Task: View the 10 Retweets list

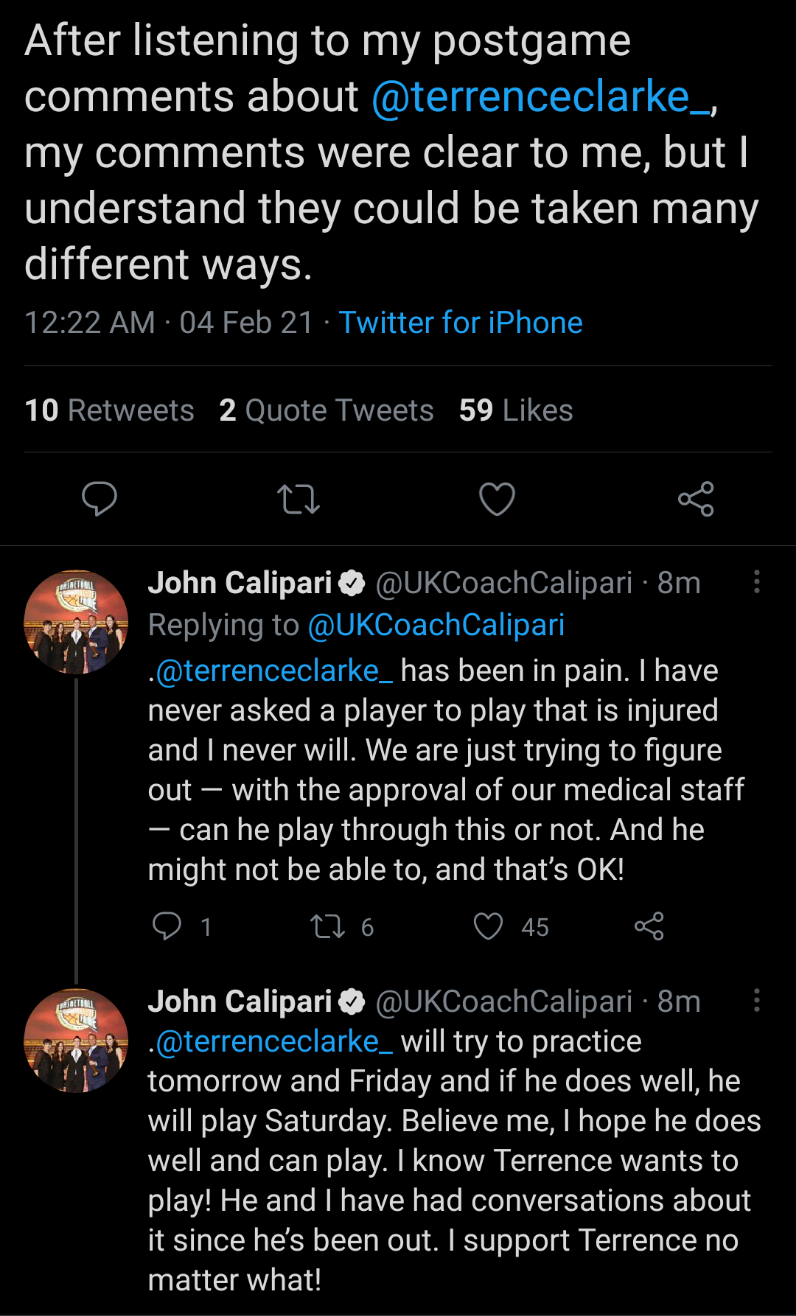Action: coord(109,410)
